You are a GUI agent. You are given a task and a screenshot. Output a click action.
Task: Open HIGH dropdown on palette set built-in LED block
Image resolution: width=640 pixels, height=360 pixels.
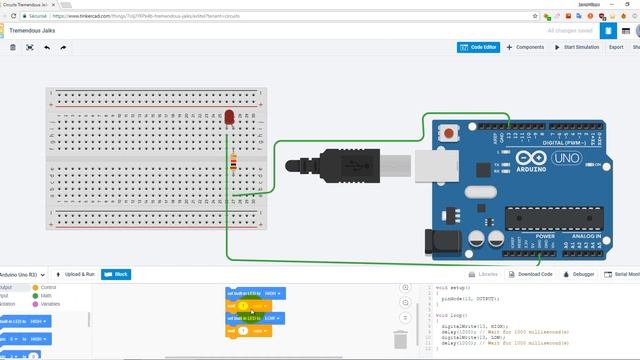coord(38,322)
